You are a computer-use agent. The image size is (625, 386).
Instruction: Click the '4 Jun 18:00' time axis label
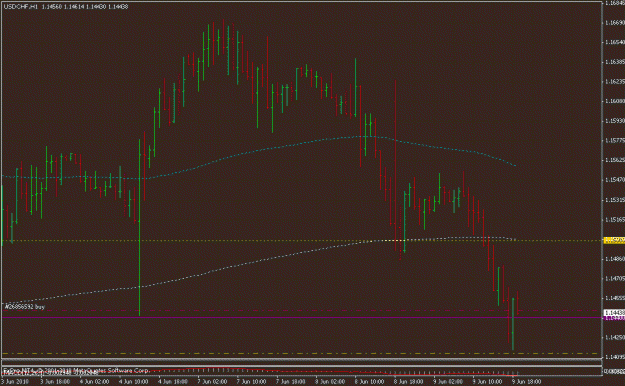[x=173, y=382]
